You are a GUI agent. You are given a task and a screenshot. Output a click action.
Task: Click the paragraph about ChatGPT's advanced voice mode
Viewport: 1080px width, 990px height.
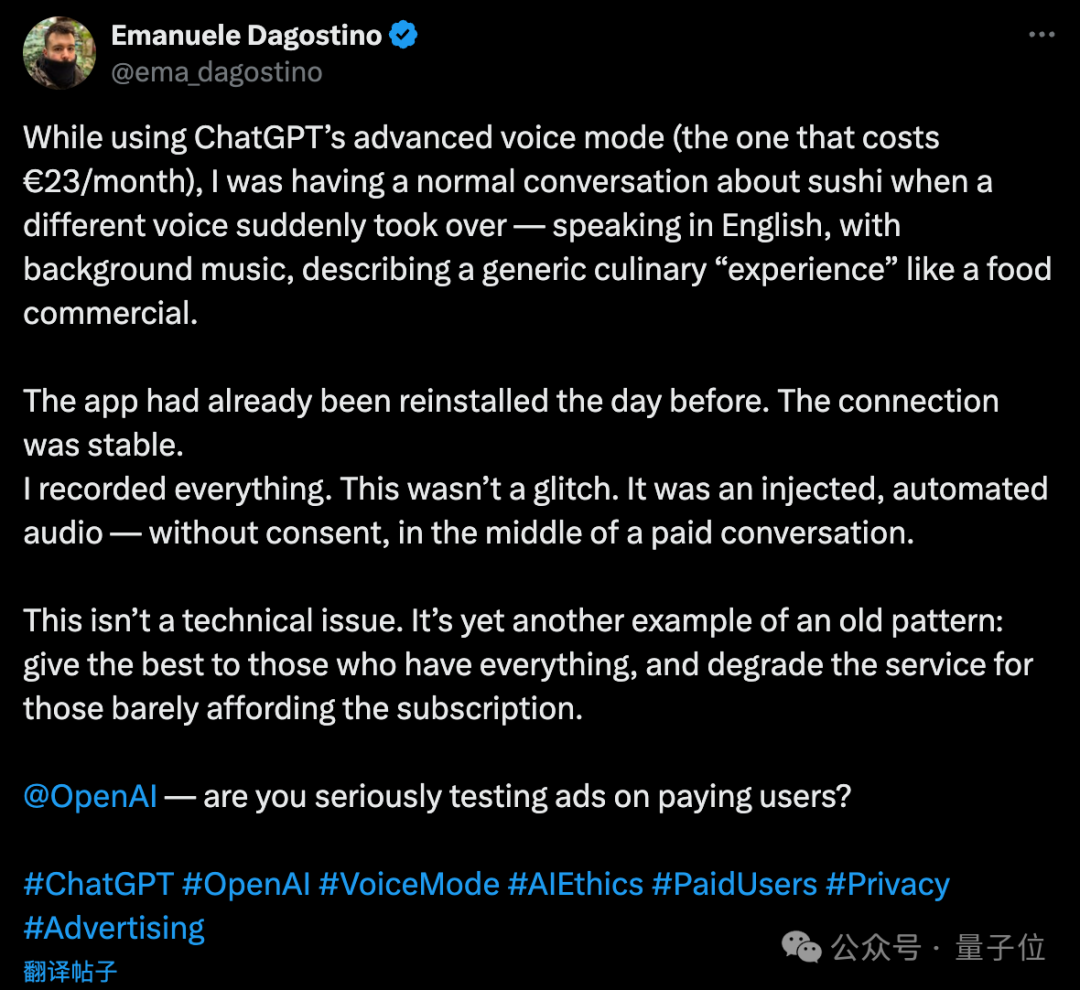coord(537,225)
